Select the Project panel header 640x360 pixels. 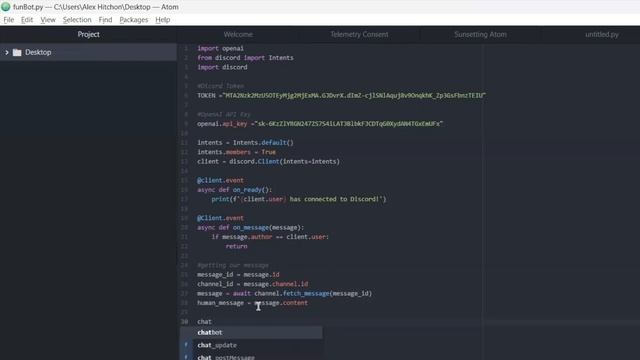click(x=88, y=35)
